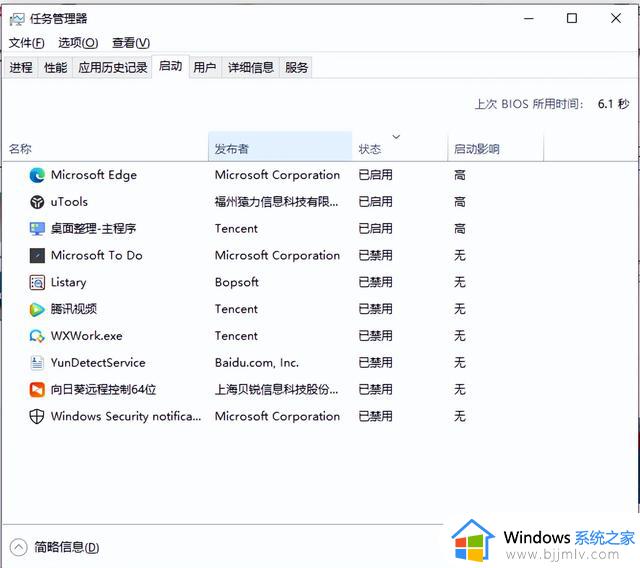The height and width of the screenshot is (568, 640).
Task: Maximize the Task Manager window
Action: coord(572,18)
